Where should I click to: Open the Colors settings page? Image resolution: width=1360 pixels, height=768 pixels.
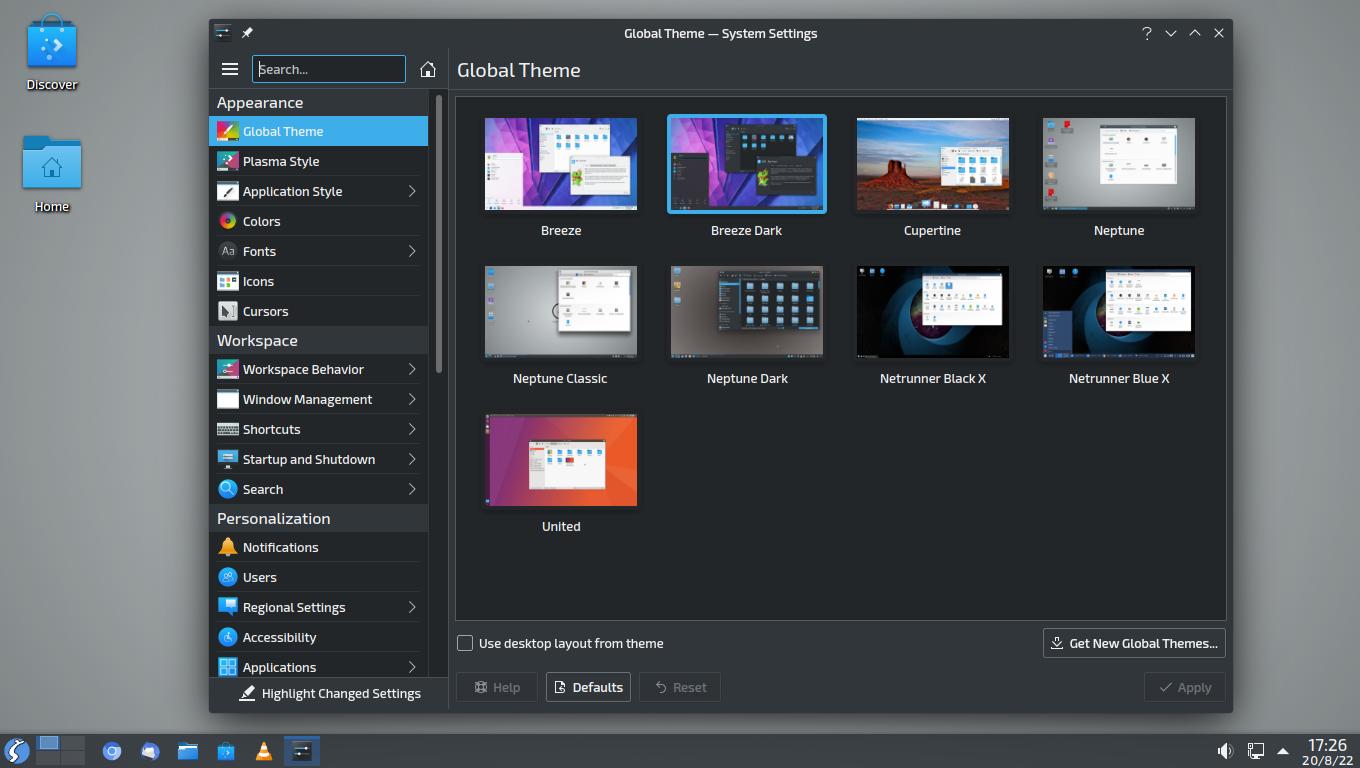tap(318, 221)
